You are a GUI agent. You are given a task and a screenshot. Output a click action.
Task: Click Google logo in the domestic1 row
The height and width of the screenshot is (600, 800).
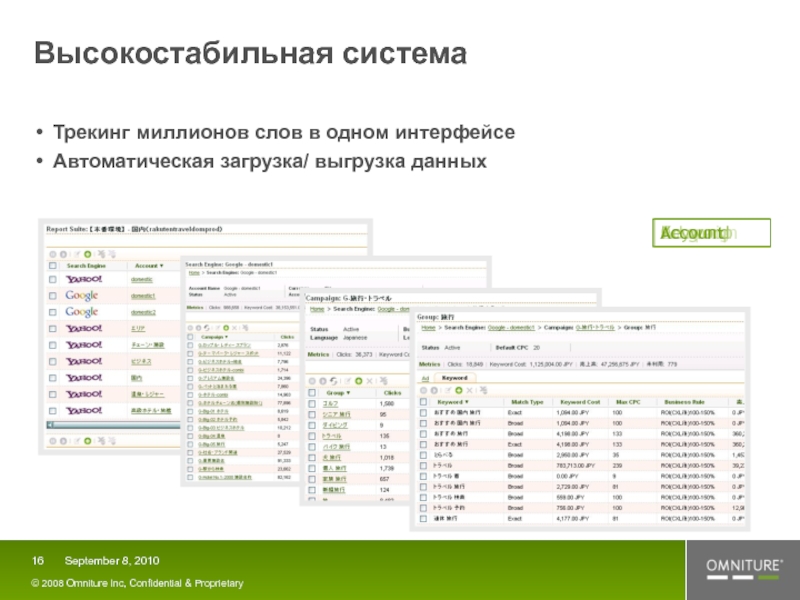[82, 295]
